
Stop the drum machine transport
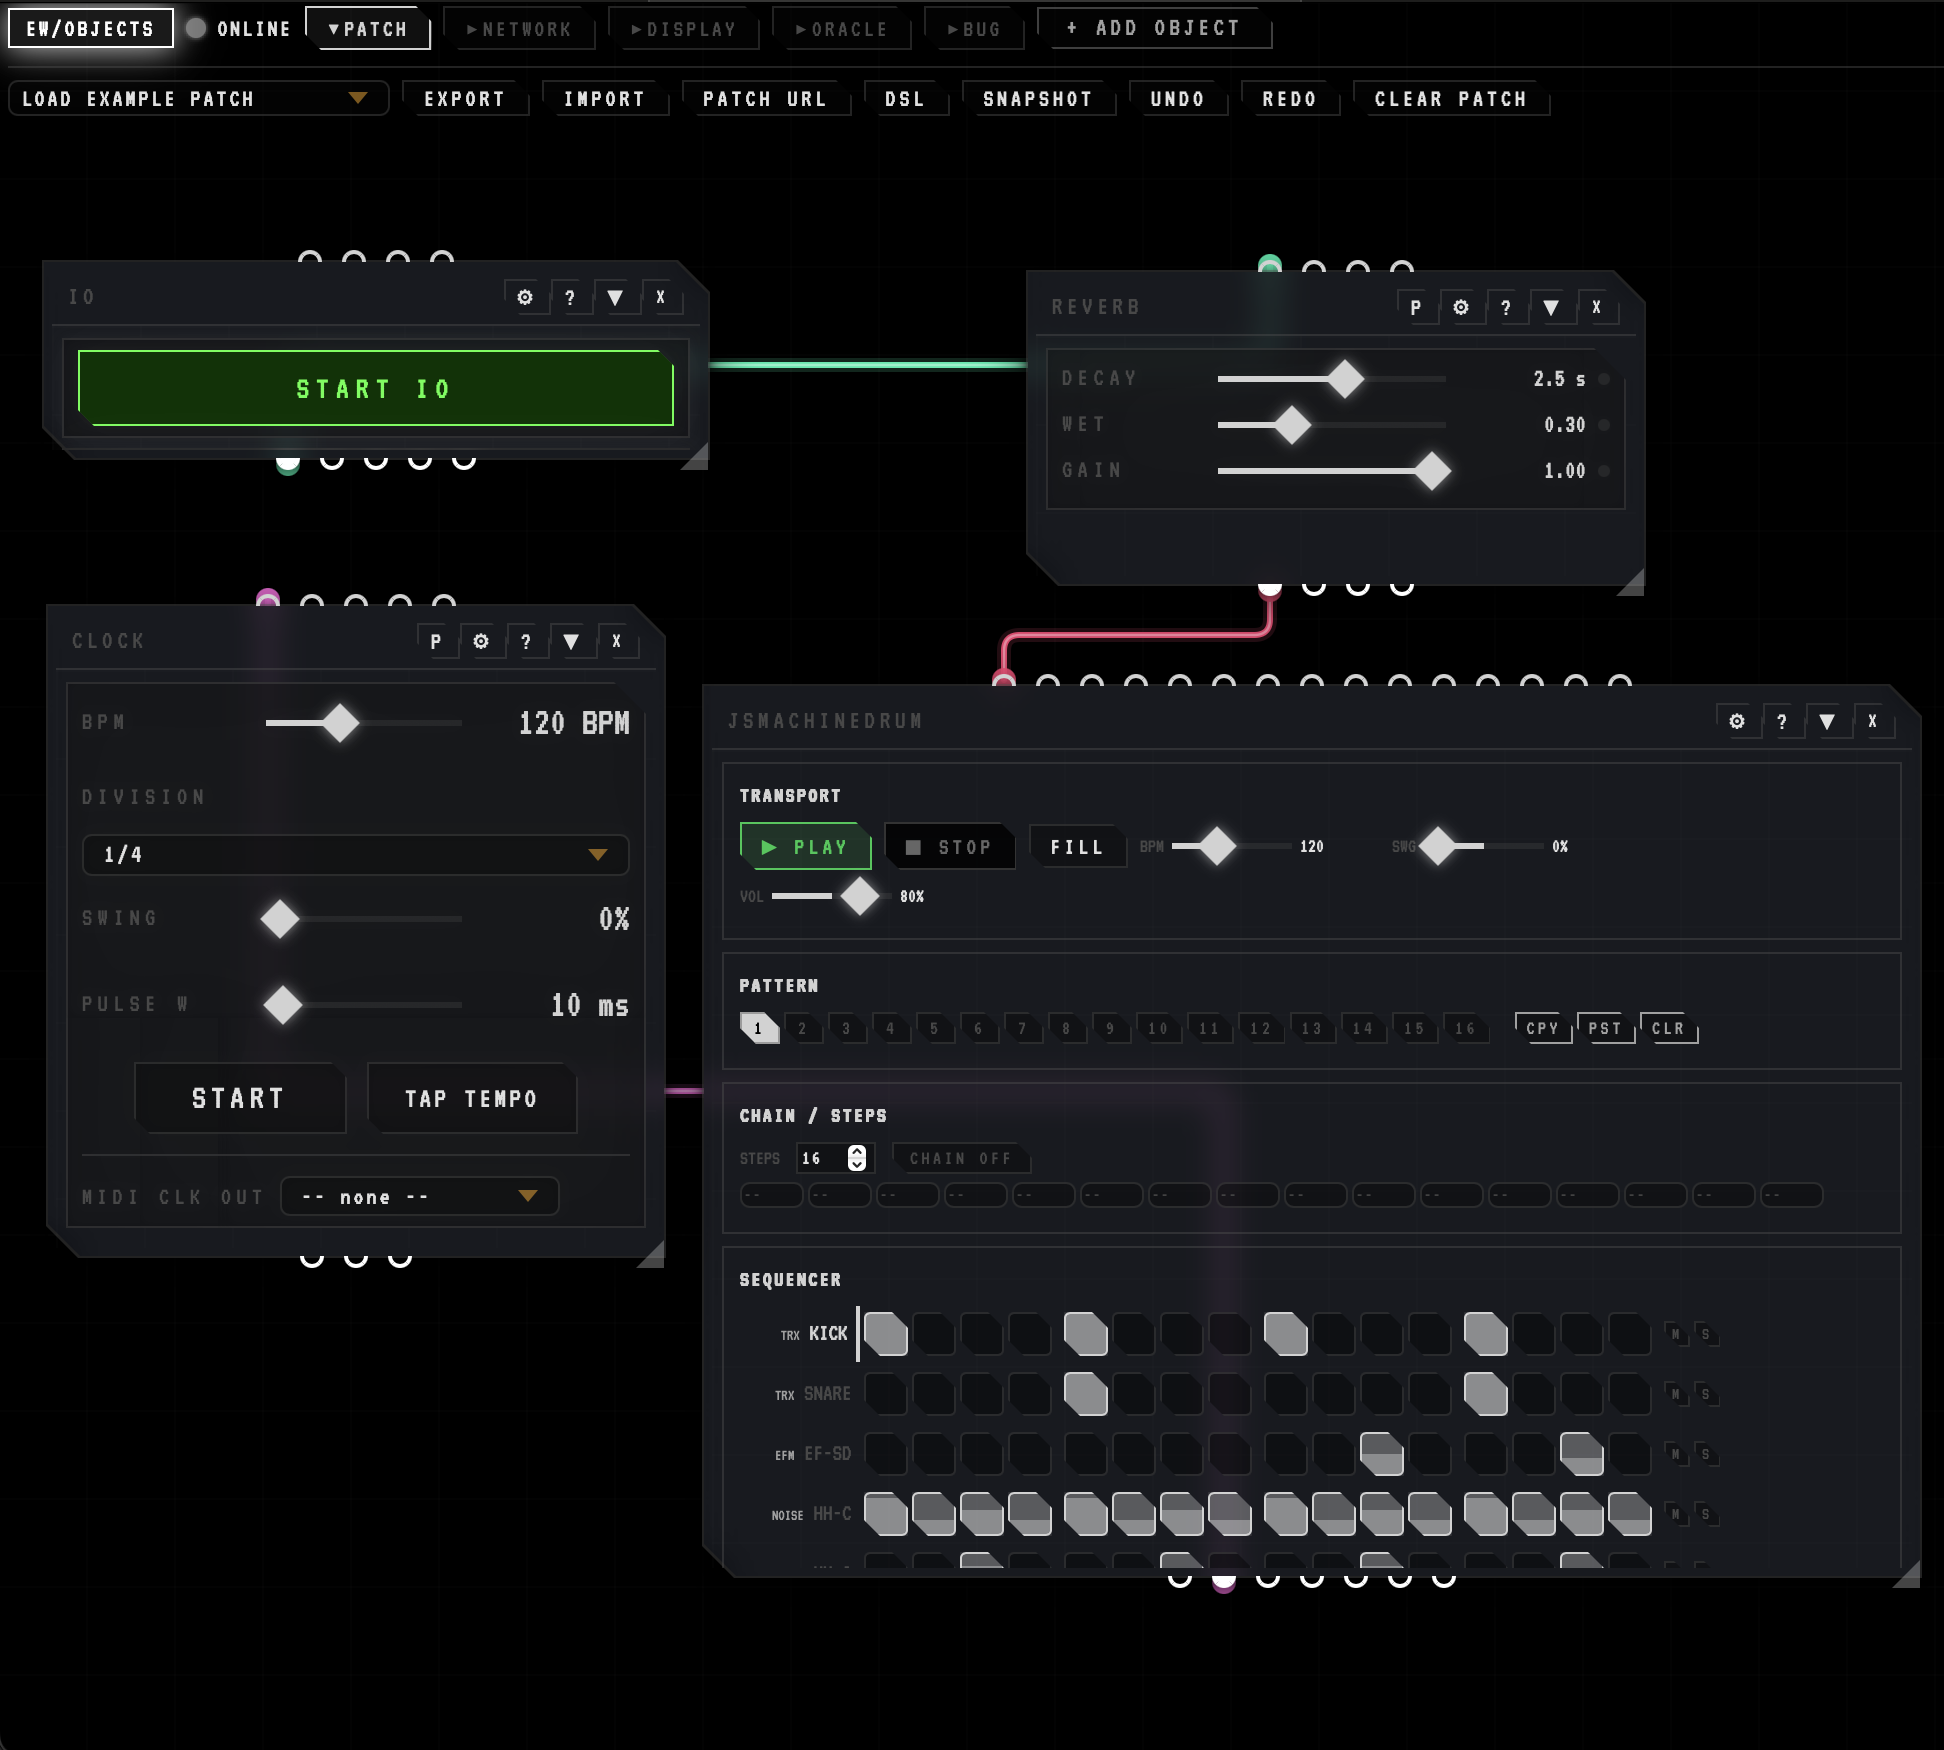click(950, 847)
